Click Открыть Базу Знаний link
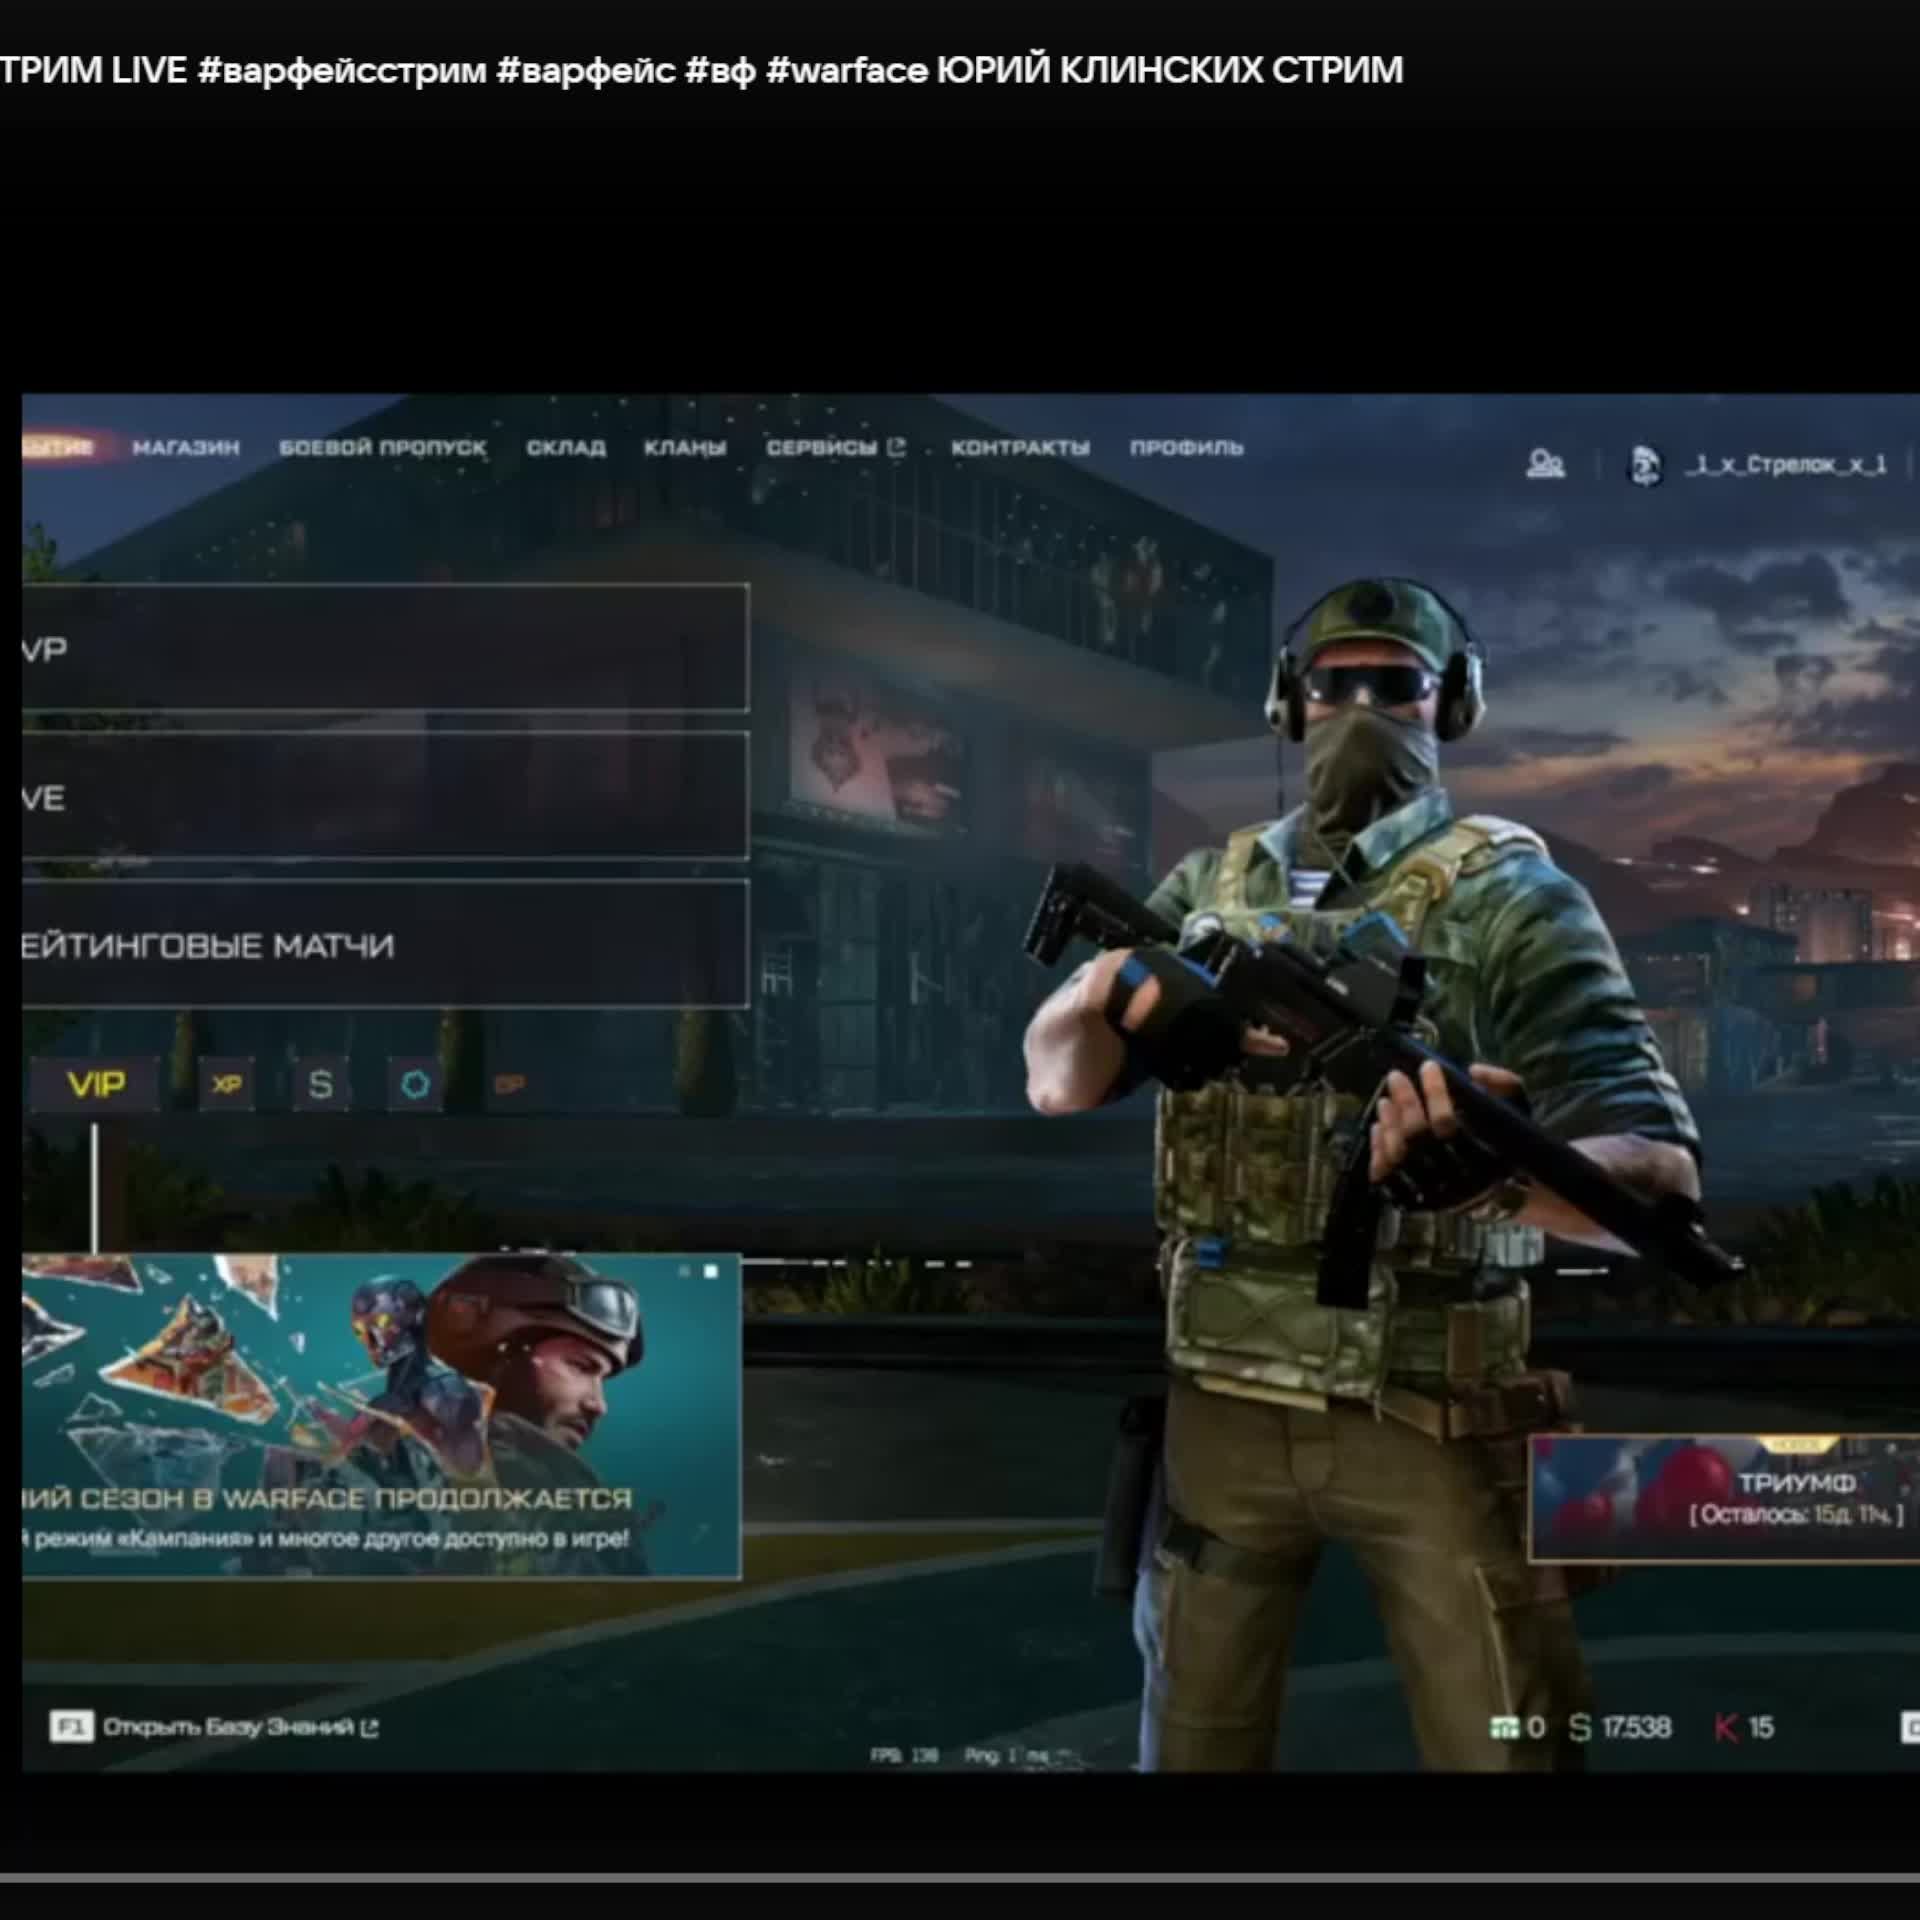 [228, 1727]
